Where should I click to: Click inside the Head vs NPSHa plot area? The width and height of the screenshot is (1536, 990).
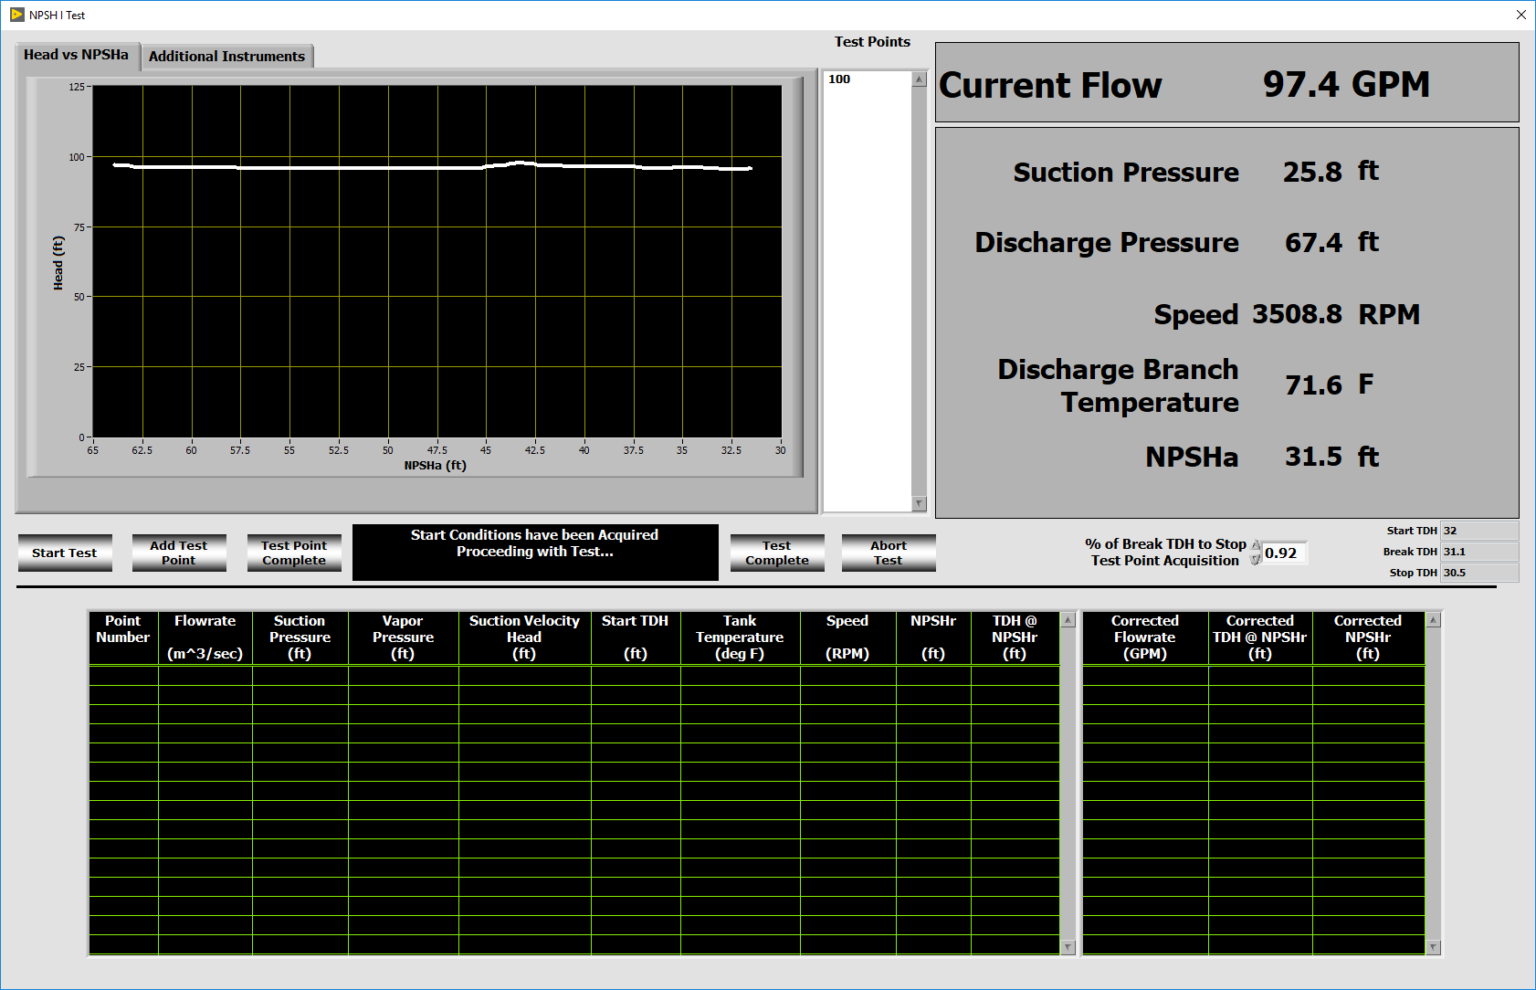click(x=435, y=265)
